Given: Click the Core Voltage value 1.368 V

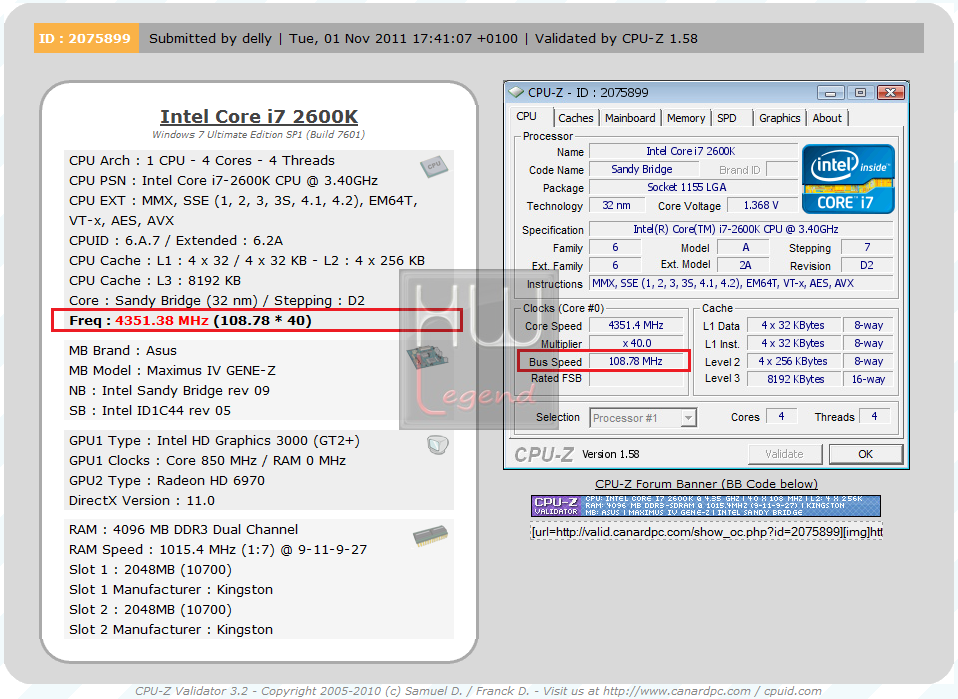Looking at the screenshot, I should [x=761, y=205].
